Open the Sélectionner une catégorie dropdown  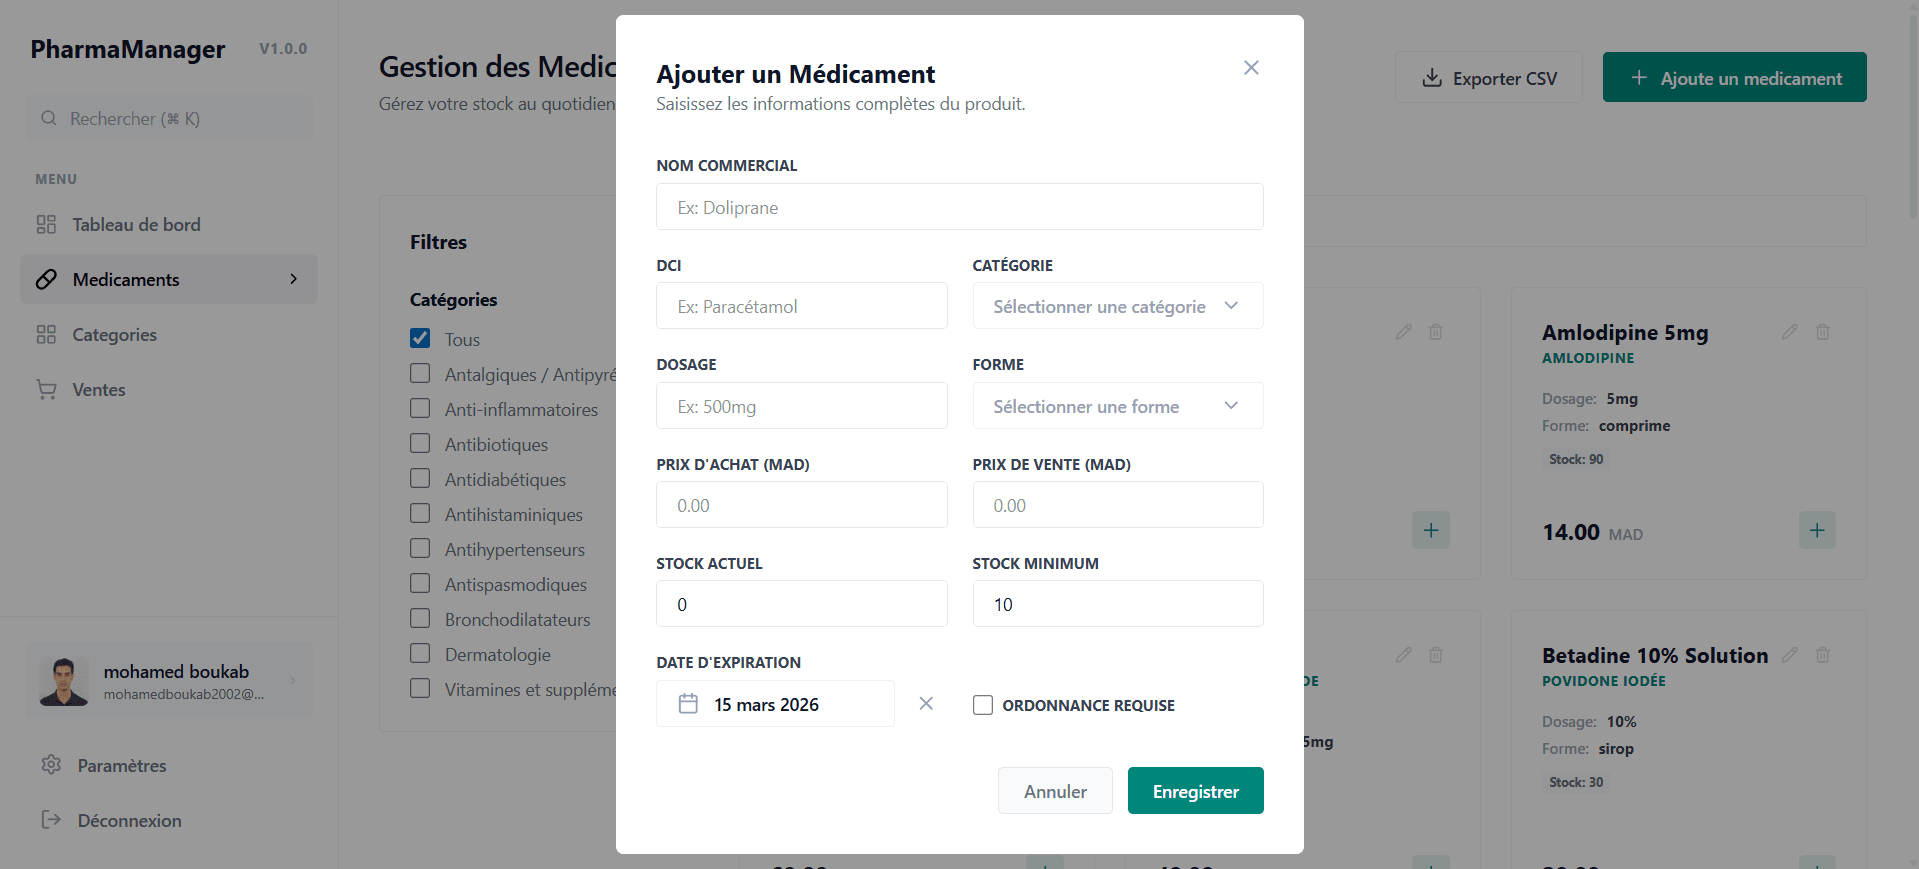coord(1118,306)
